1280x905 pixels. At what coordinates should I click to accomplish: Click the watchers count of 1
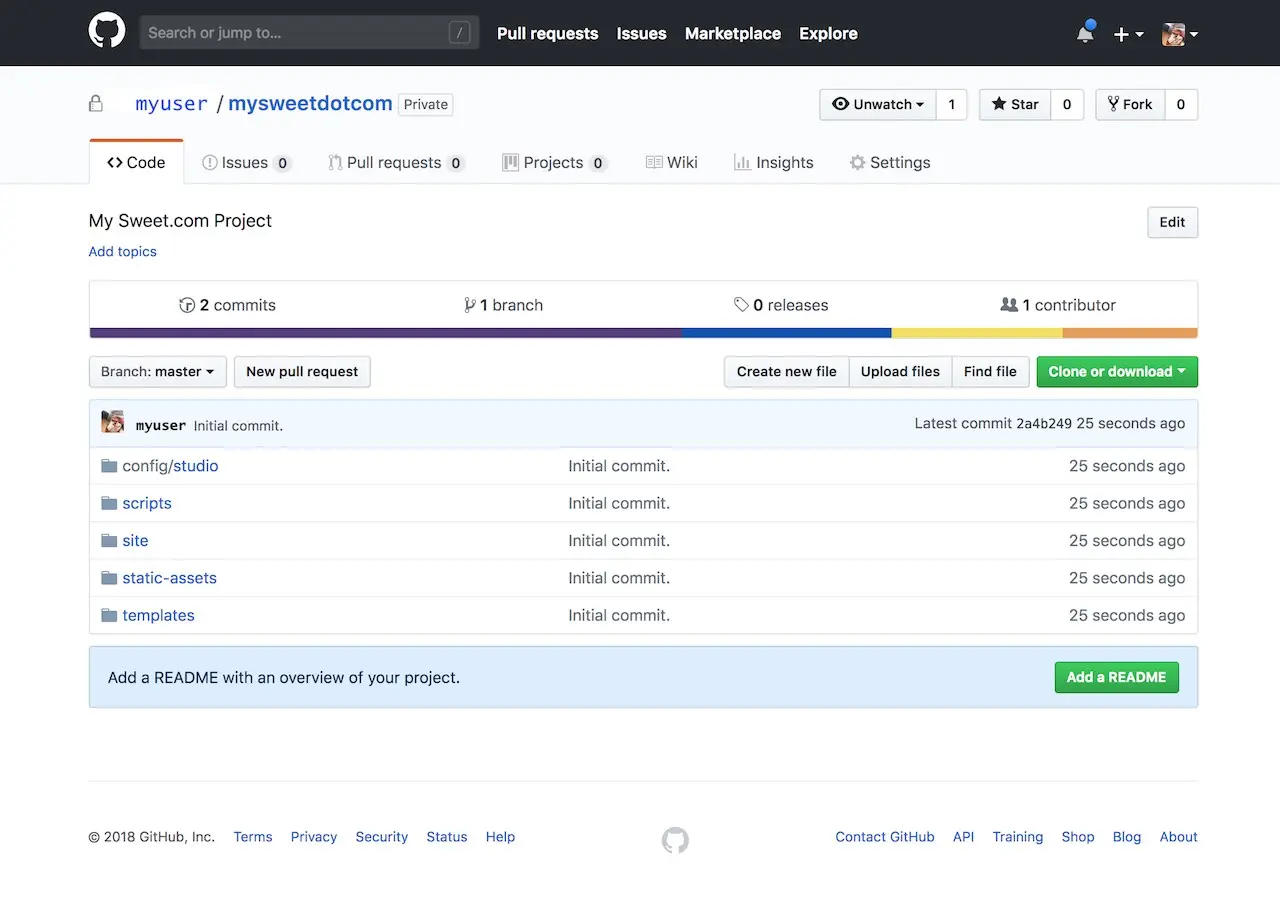tap(951, 104)
